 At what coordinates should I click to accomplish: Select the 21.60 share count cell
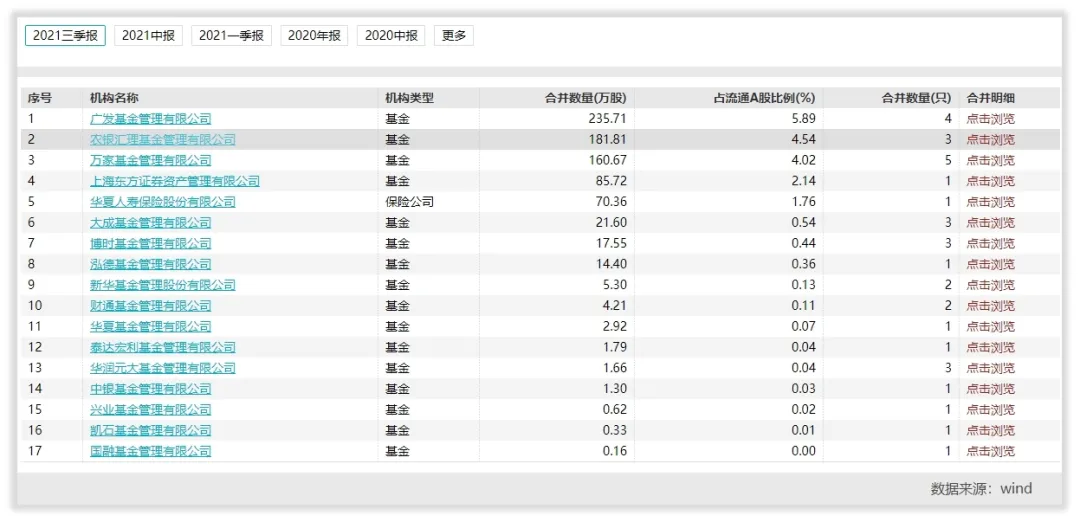610,222
